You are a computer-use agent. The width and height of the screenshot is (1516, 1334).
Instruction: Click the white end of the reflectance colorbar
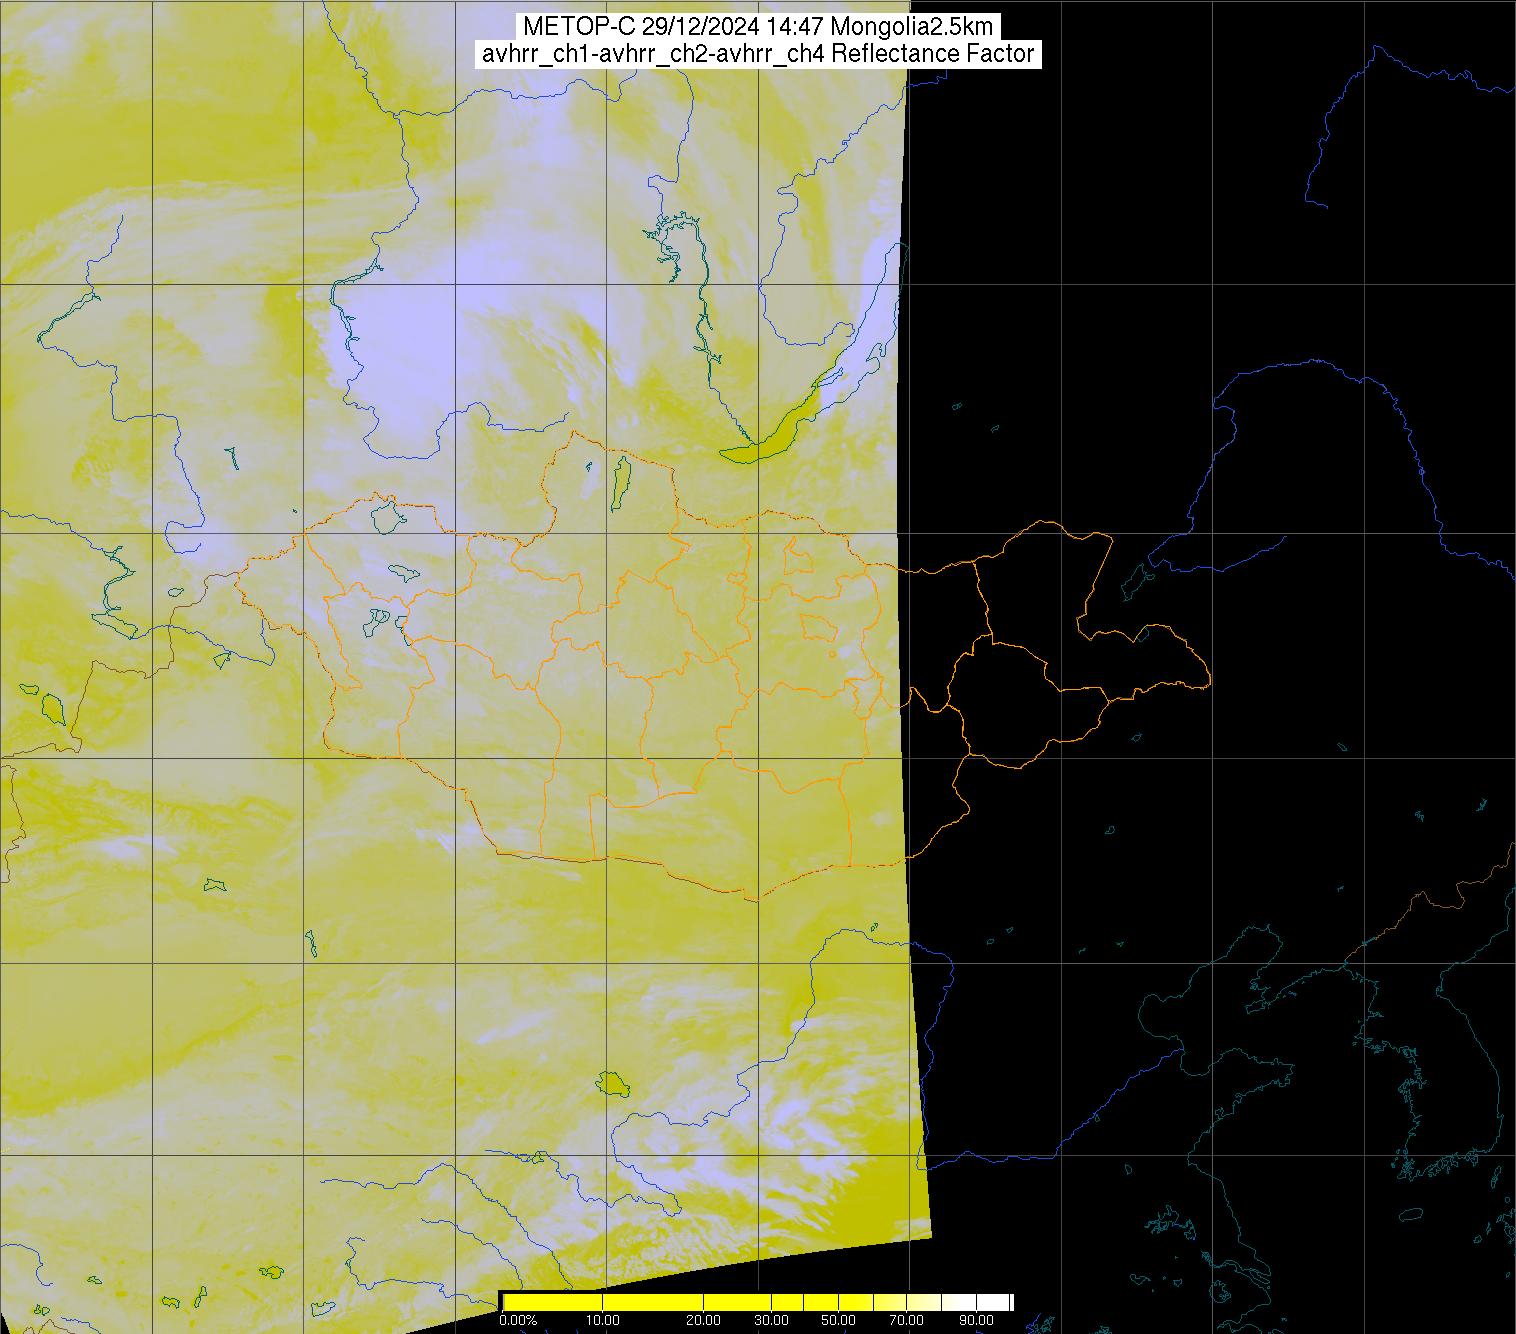993,1302
